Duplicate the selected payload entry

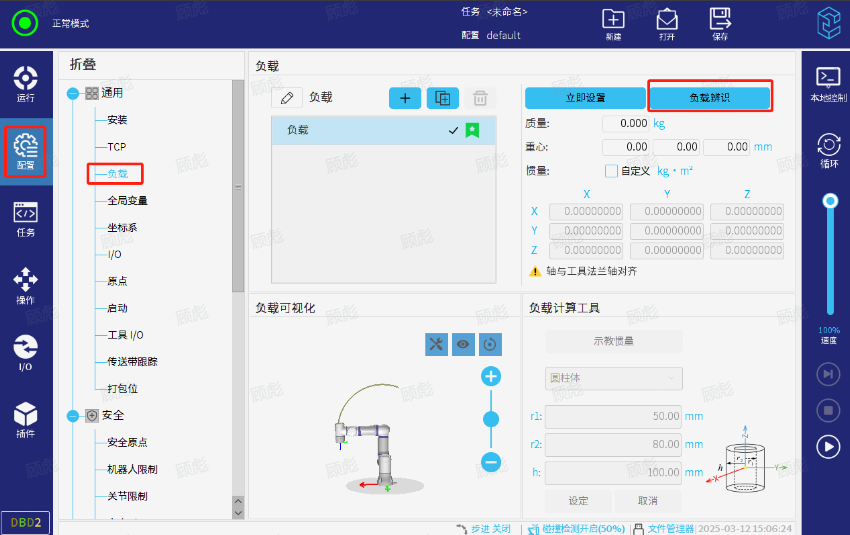442,98
